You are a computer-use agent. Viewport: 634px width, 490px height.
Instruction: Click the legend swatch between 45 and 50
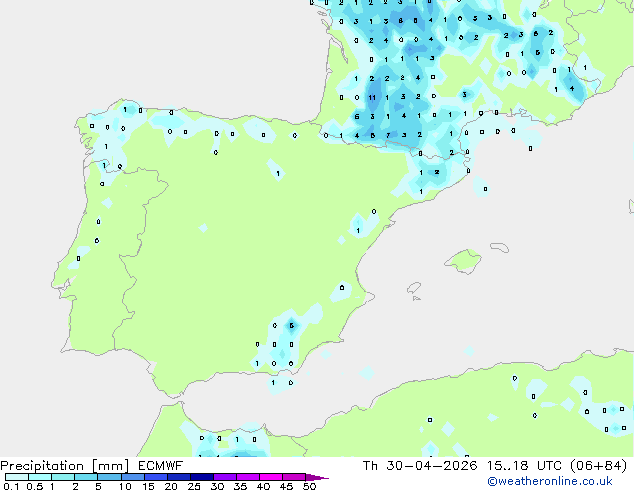[294, 477]
